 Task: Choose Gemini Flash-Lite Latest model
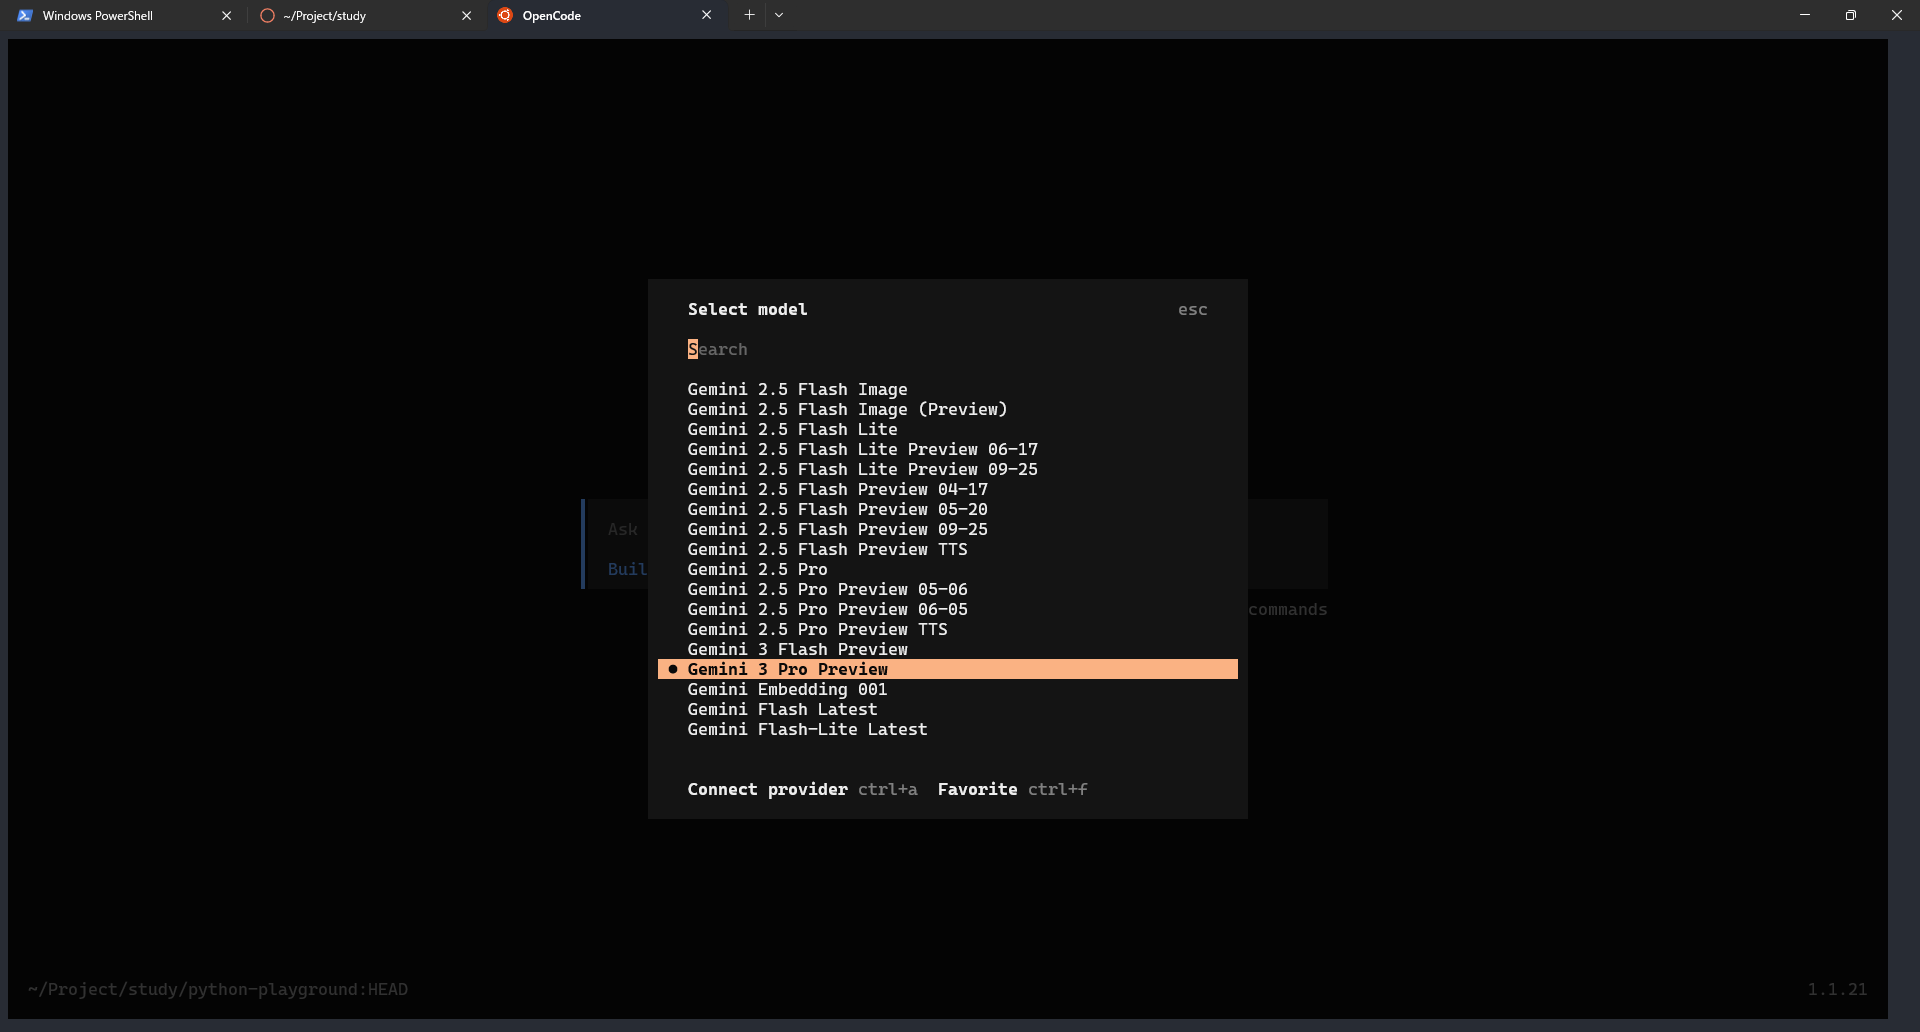point(807,729)
